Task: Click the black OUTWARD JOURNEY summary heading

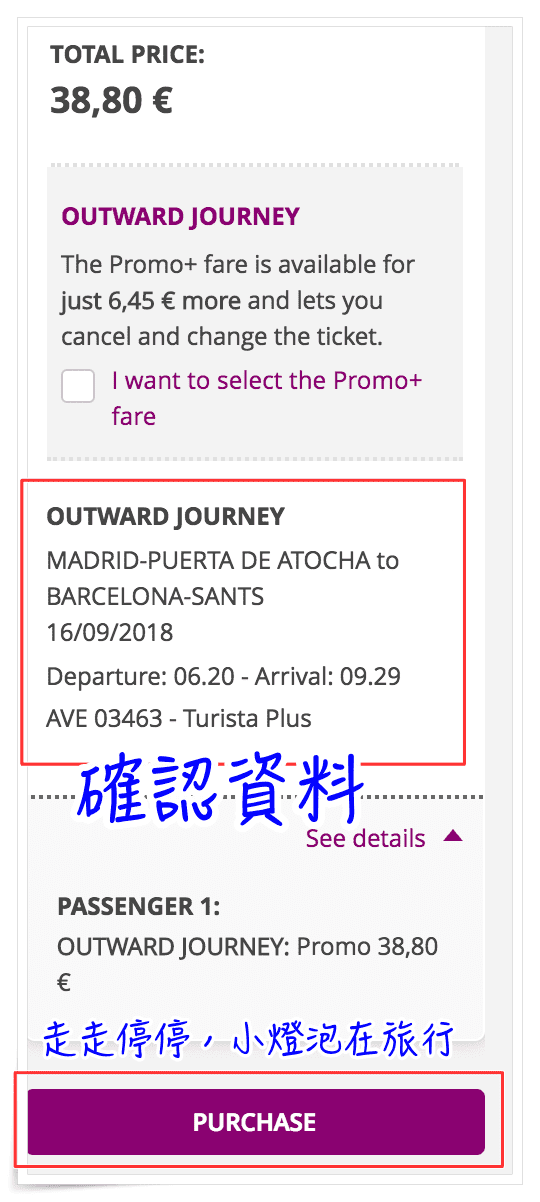Action: click(166, 517)
